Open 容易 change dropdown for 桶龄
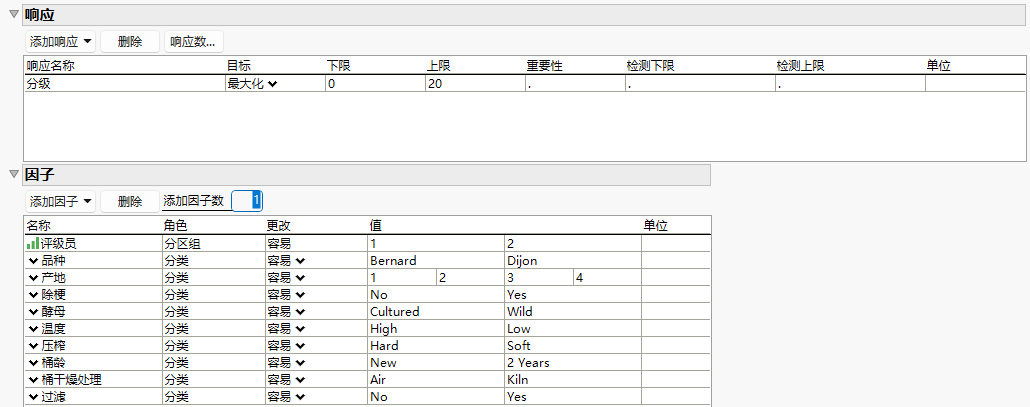The width and height of the screenshot is (1030, 407). 286,363
